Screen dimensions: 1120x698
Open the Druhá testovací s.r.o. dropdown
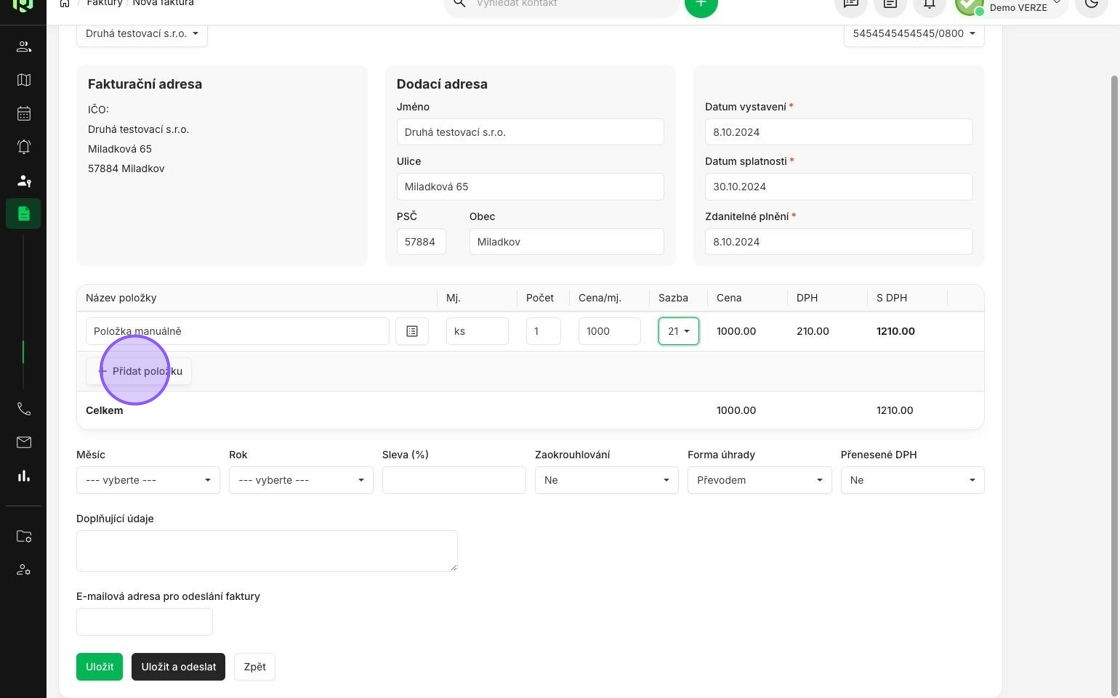click(142, 34)
